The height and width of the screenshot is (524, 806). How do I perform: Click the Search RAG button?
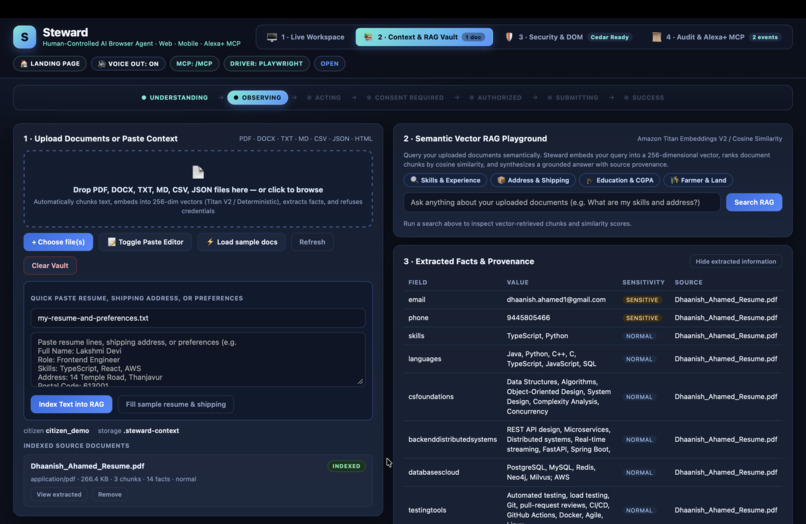pos(754,203)
